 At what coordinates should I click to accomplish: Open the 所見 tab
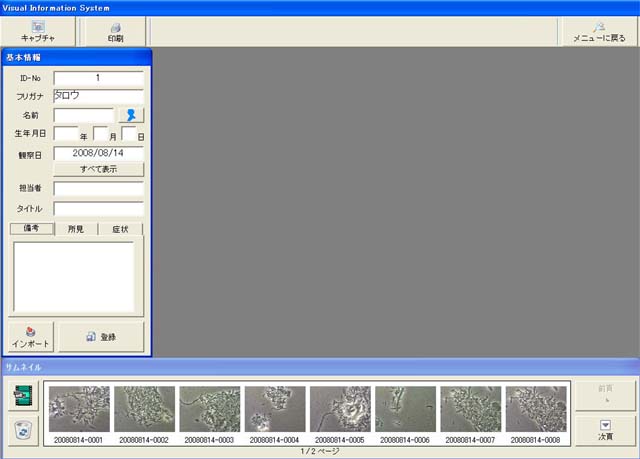[76, 229]
